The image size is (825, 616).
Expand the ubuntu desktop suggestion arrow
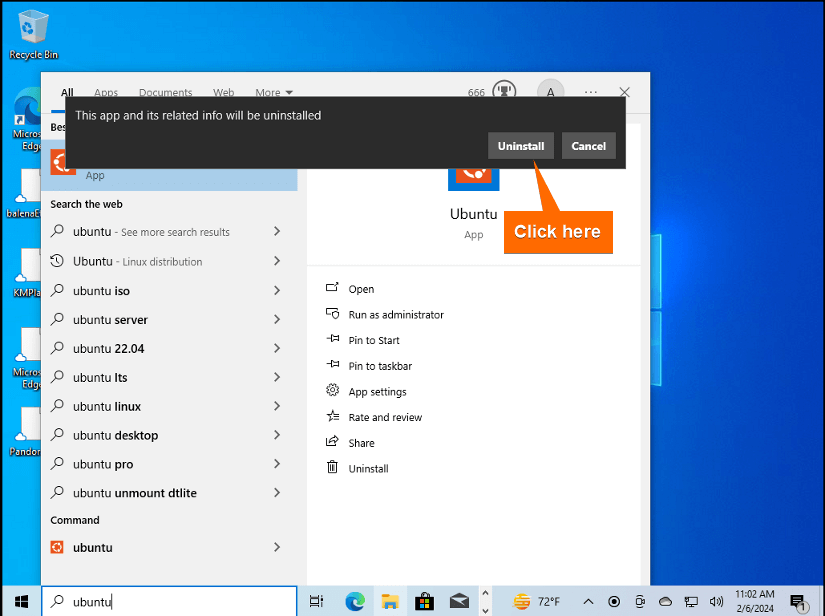pos(277,435)
